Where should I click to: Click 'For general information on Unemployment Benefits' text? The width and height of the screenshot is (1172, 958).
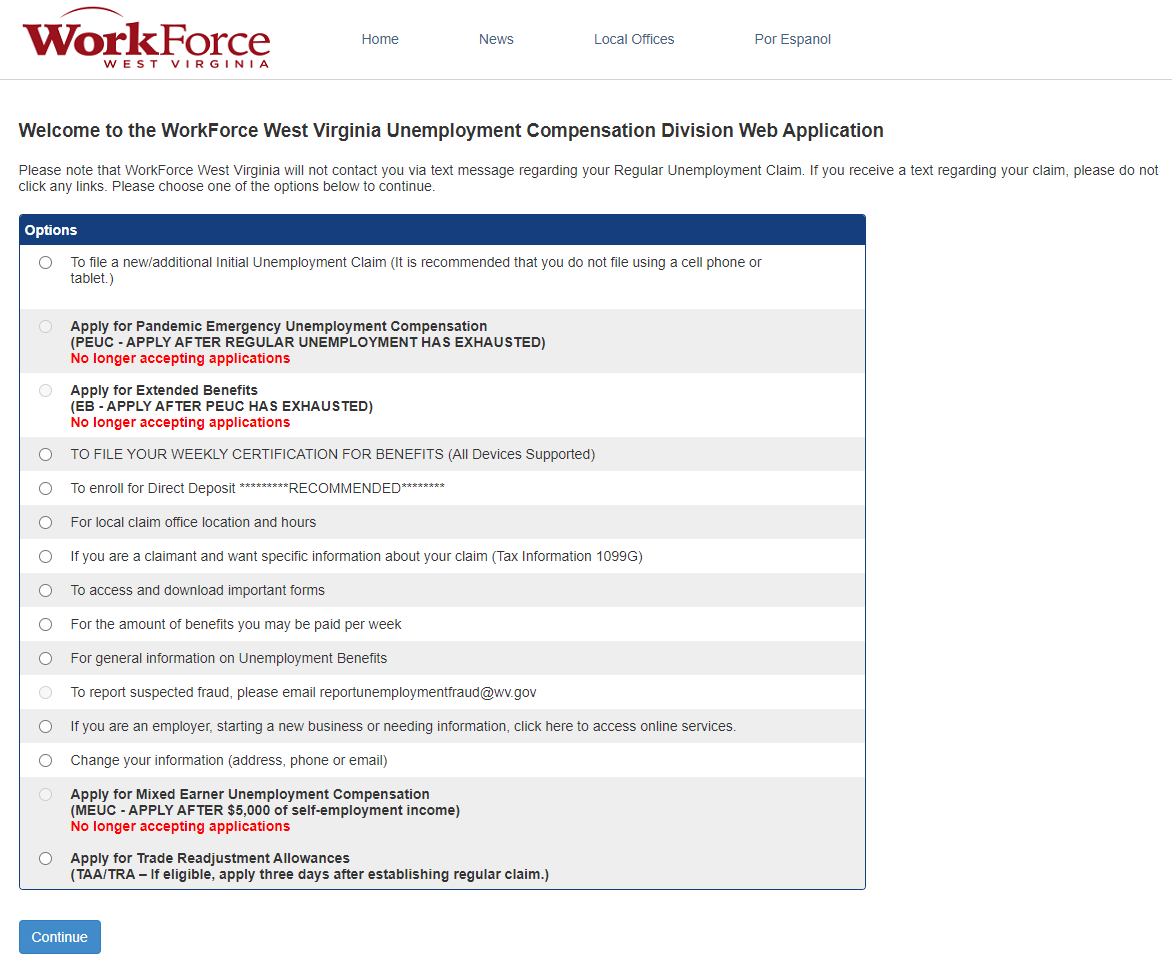pos(229,658)
